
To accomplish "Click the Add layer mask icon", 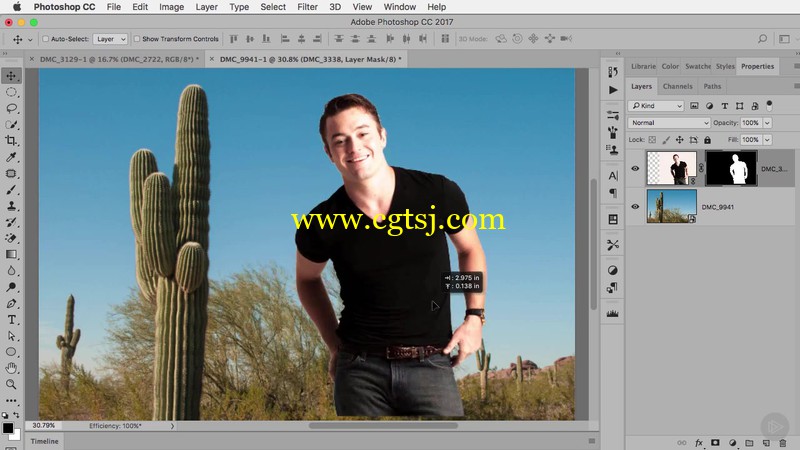I will click(x=715, y=443).
